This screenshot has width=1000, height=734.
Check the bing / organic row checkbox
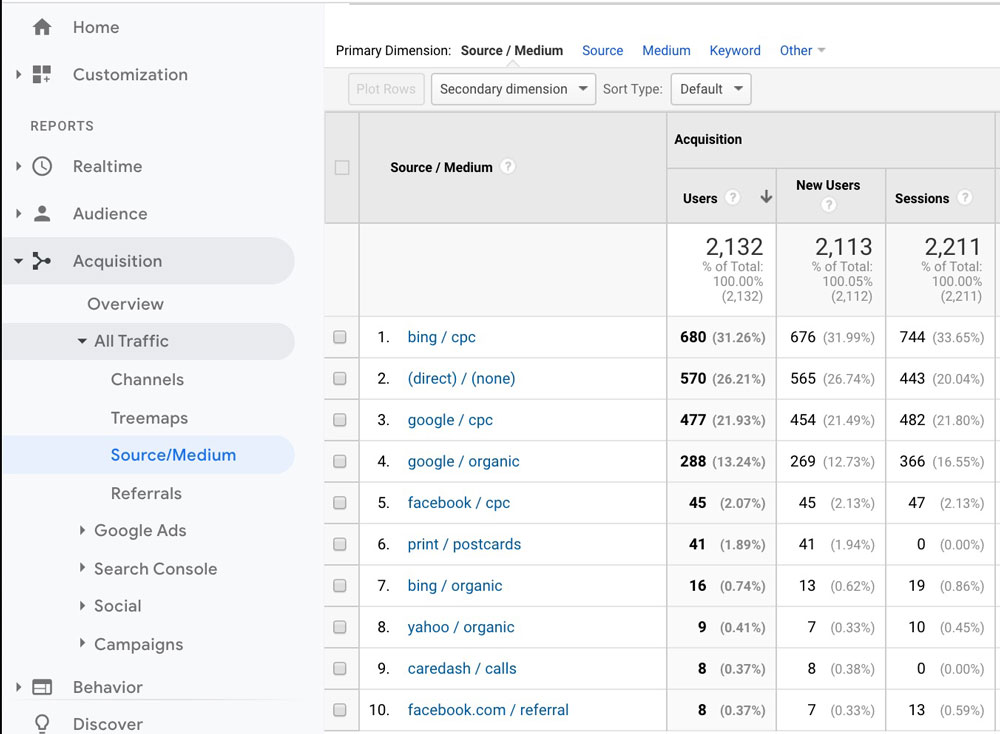tap(340, 585)
